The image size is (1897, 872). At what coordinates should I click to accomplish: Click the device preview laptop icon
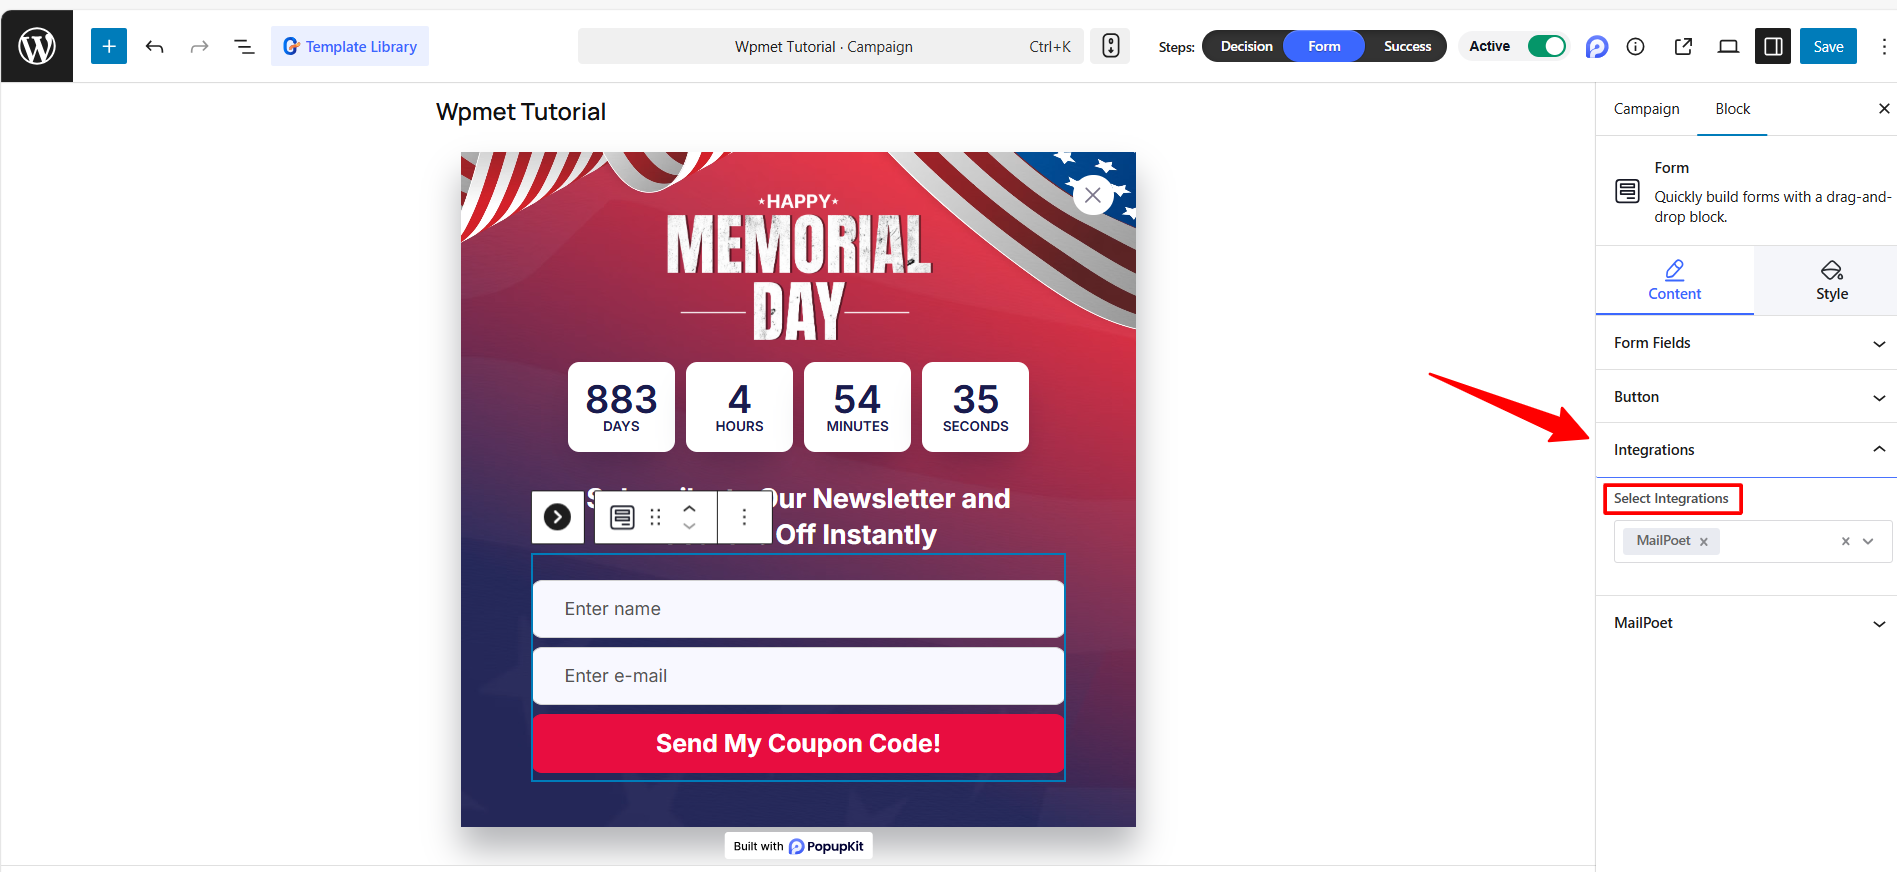(1728, 46)
